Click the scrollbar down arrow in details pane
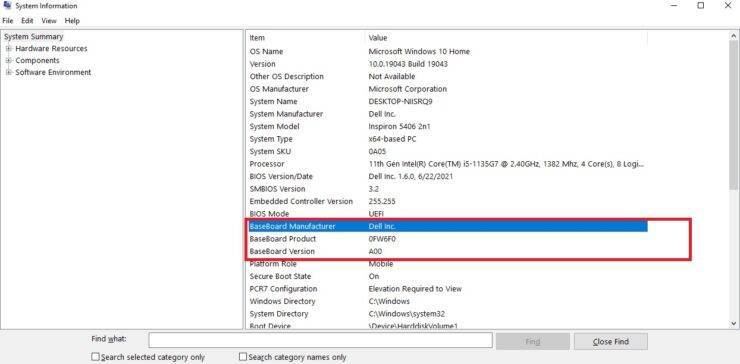The height and width of the screenshot is (364, 740). click(734, 323)
